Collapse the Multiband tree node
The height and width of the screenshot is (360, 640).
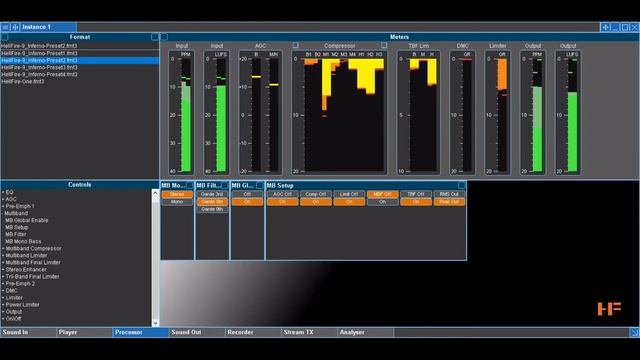[x=3, y=213]
